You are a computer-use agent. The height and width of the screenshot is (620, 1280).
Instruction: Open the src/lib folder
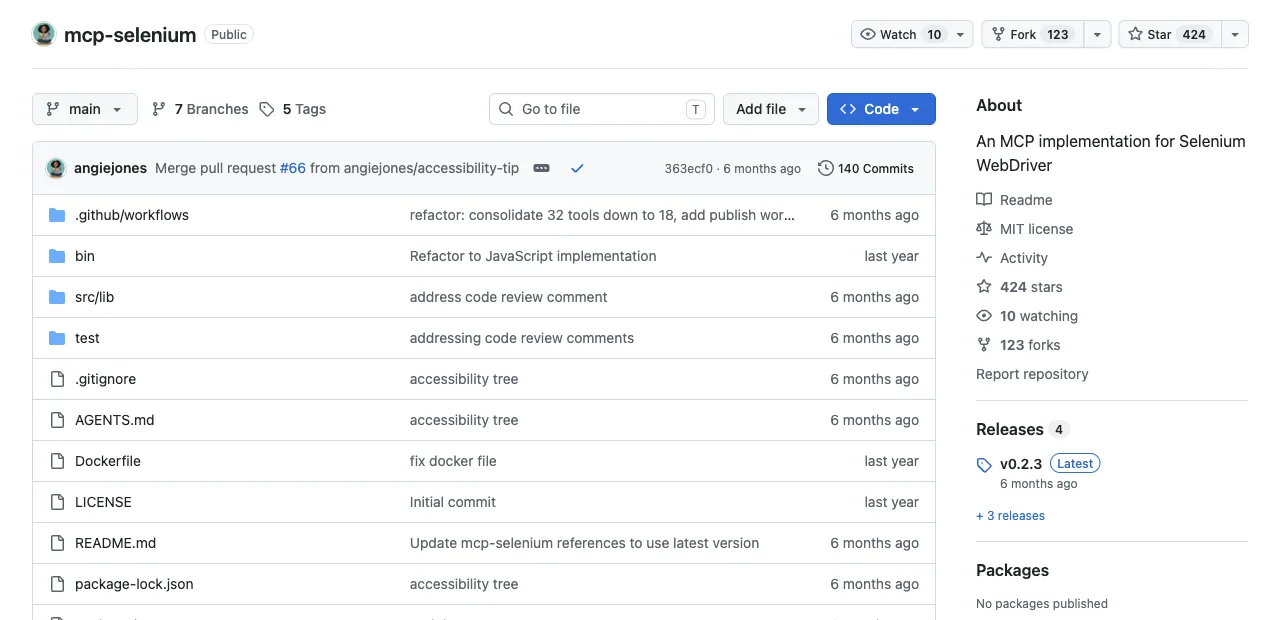[x=94, y=297]
